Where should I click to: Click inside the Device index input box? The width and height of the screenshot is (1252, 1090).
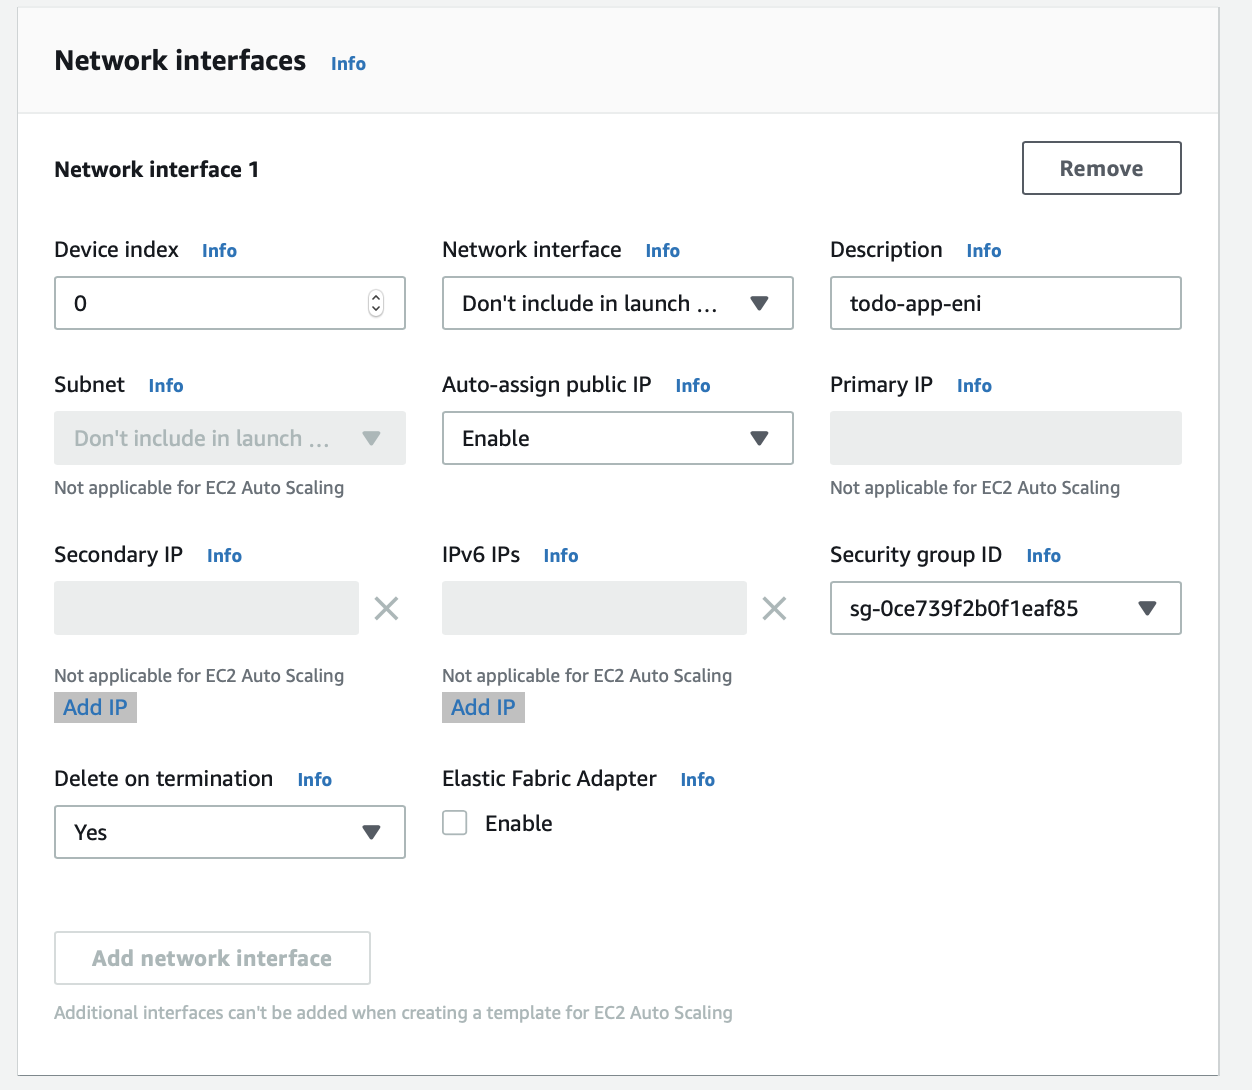click(200, 303)
